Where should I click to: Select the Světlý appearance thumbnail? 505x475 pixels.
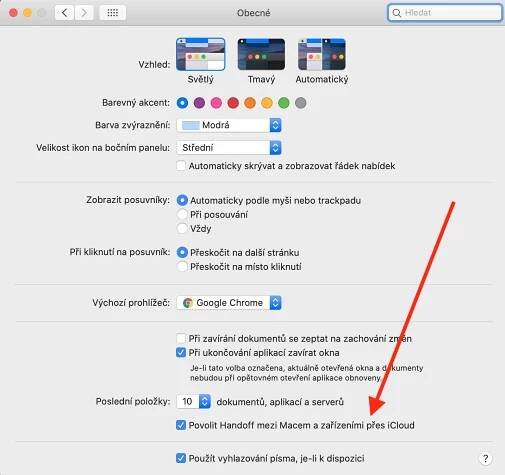click(x=201, y=54)
